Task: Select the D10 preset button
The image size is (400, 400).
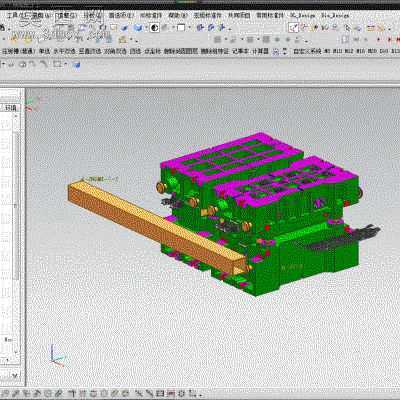Action: (384, 51)
